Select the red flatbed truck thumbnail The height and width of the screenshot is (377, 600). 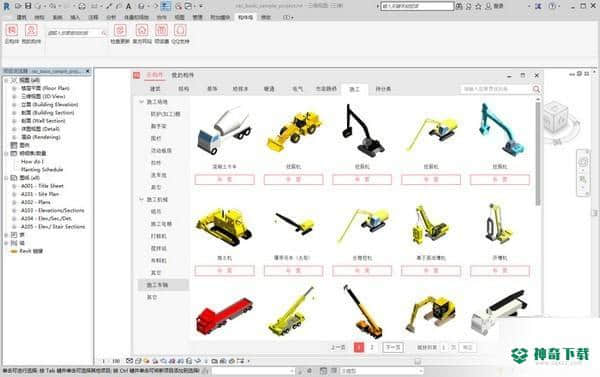[x=224, y=315]
